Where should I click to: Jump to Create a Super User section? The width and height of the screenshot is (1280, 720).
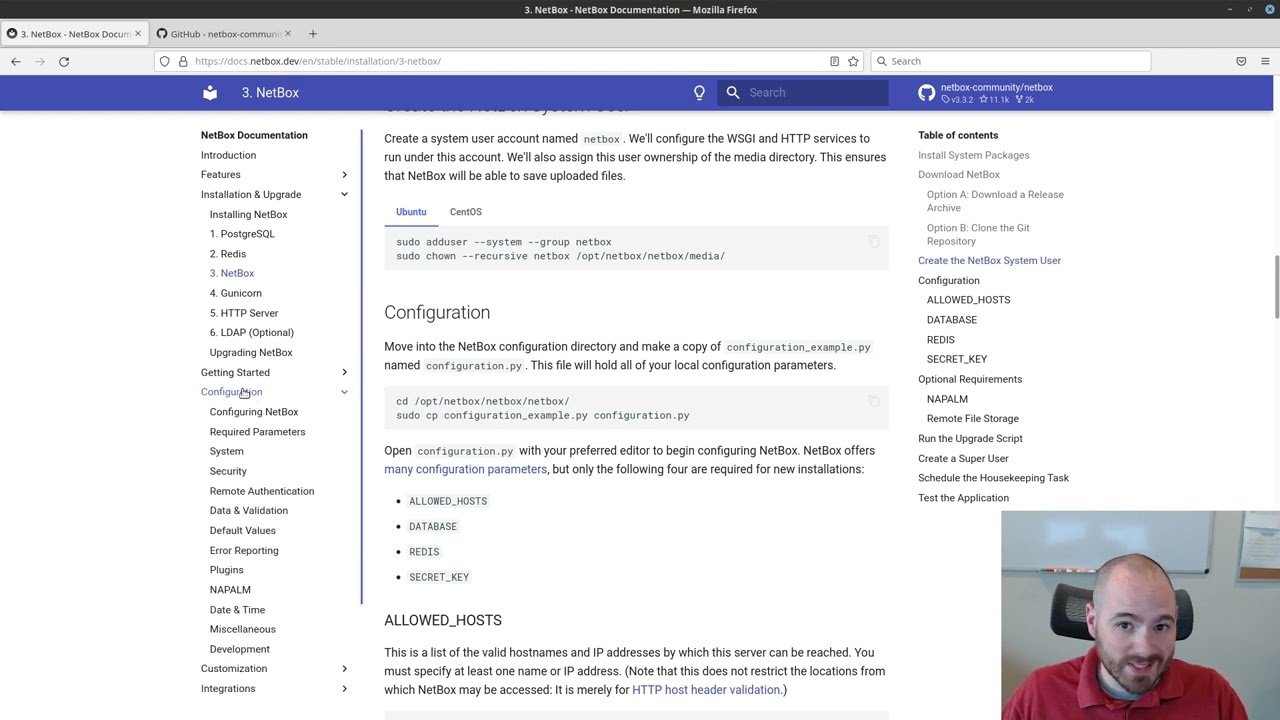[963, 458]
